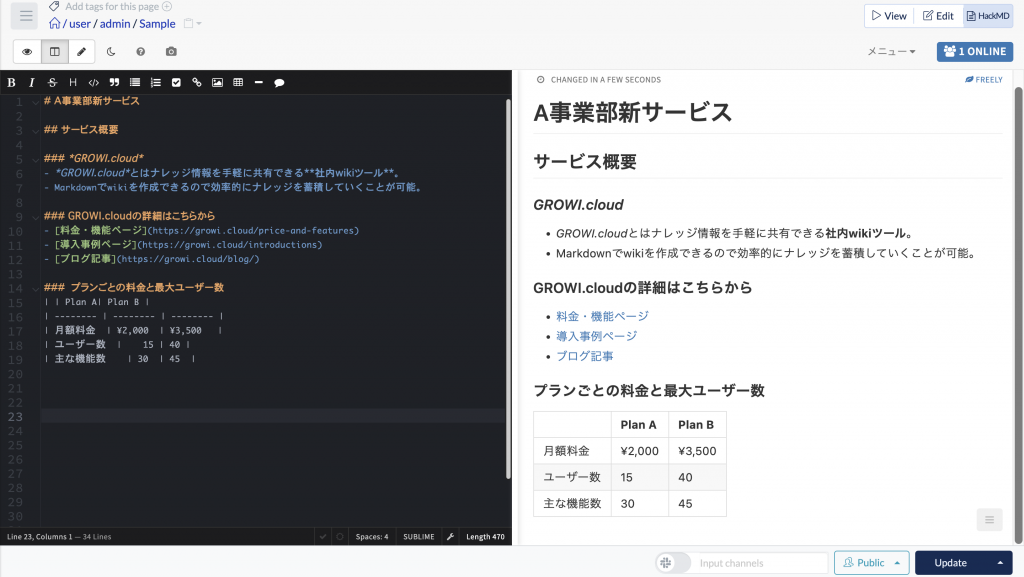Insert a table with the grid icon

coord(238,82)
